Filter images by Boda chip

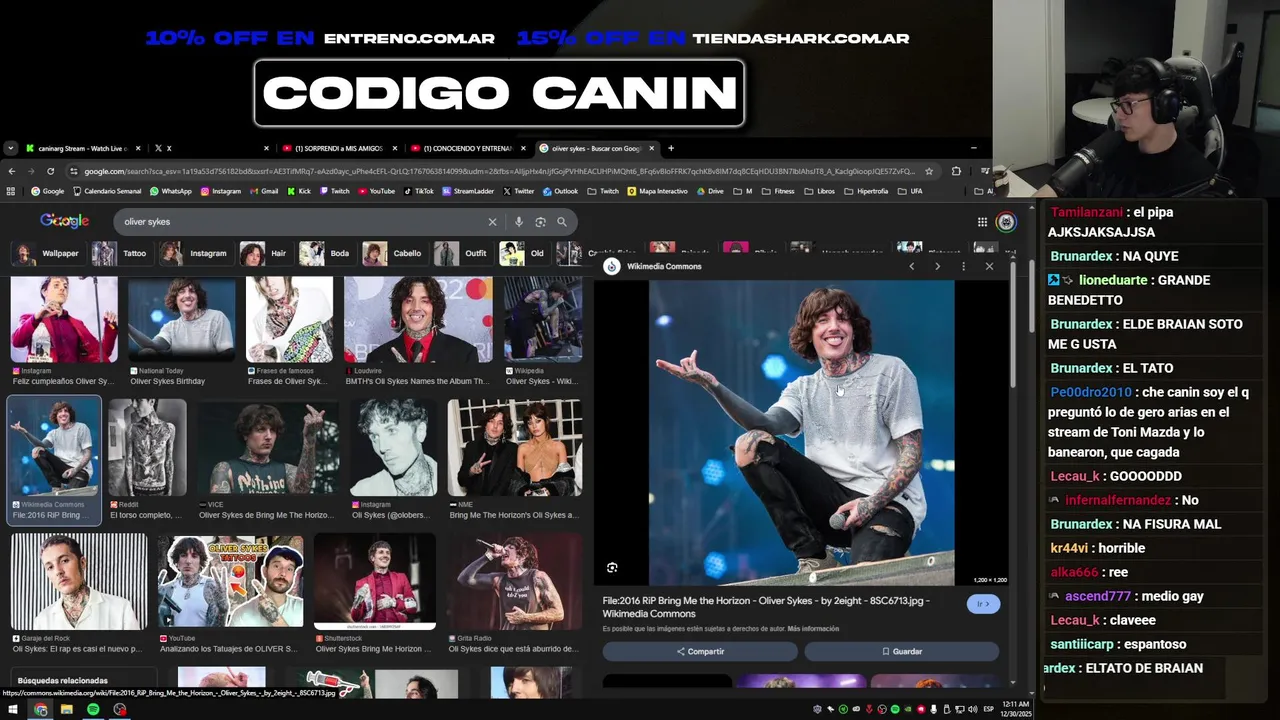pos(325,253)
